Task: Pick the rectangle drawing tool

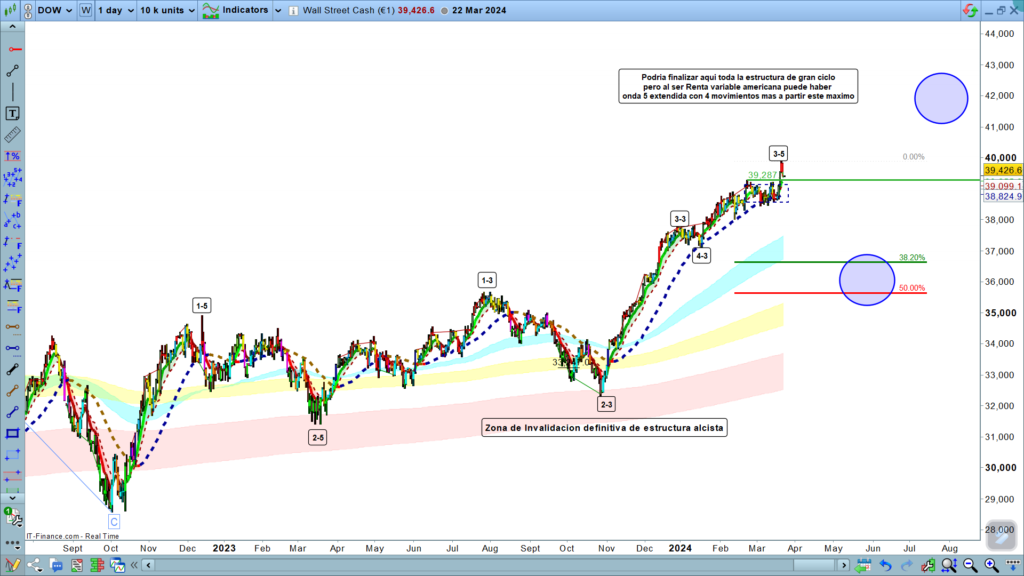Action: (x=13, y=433)
